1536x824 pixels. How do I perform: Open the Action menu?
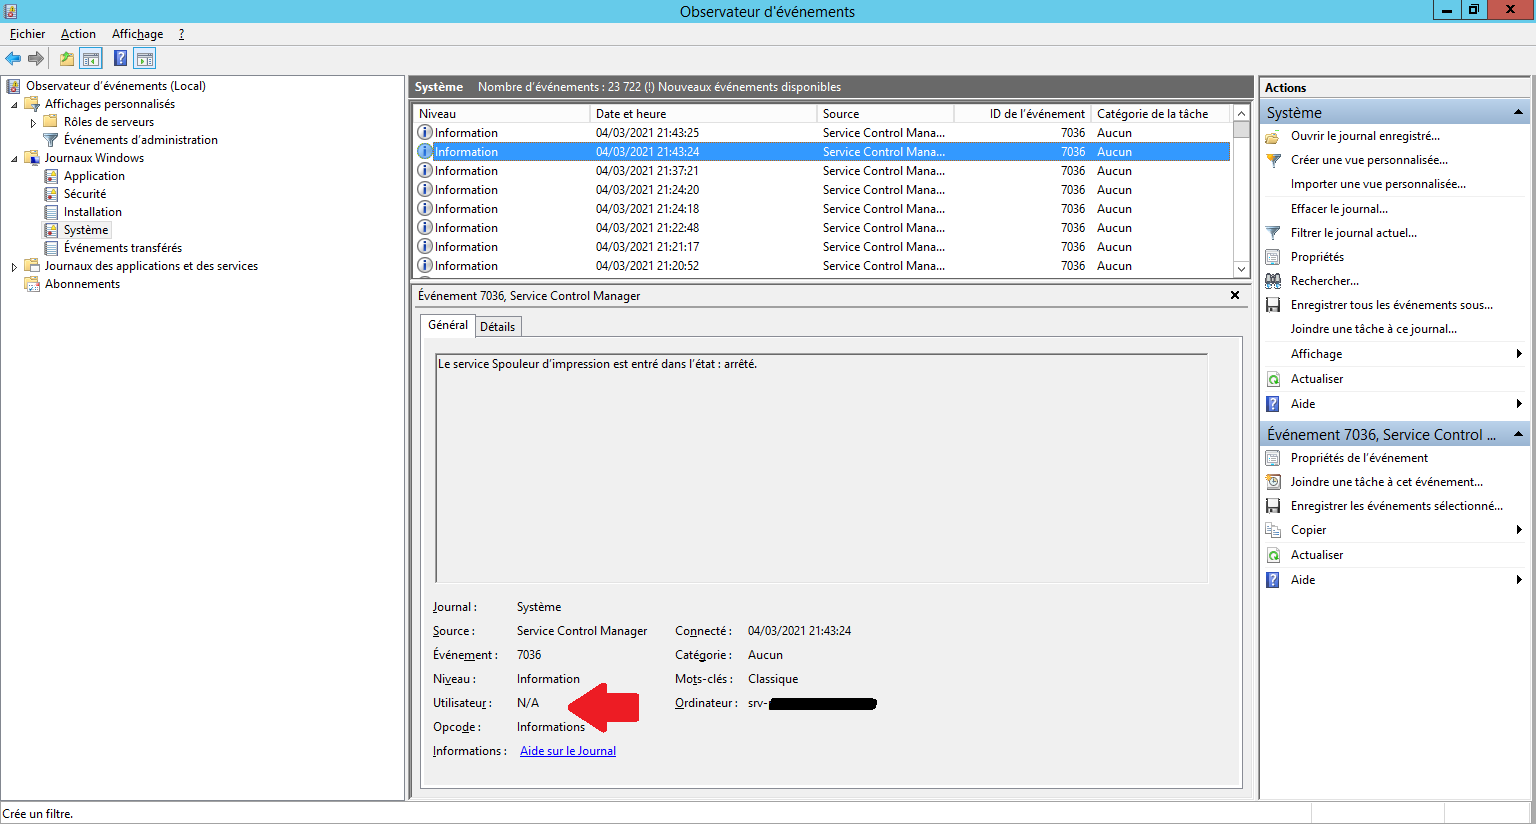[78, 34]
